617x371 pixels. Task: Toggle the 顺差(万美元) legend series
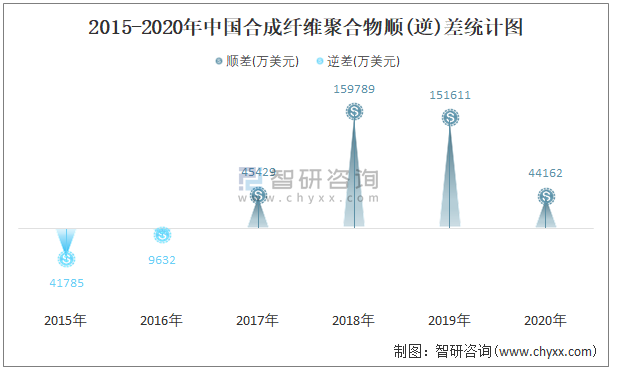pyautogui.click(x=257, y=61)
